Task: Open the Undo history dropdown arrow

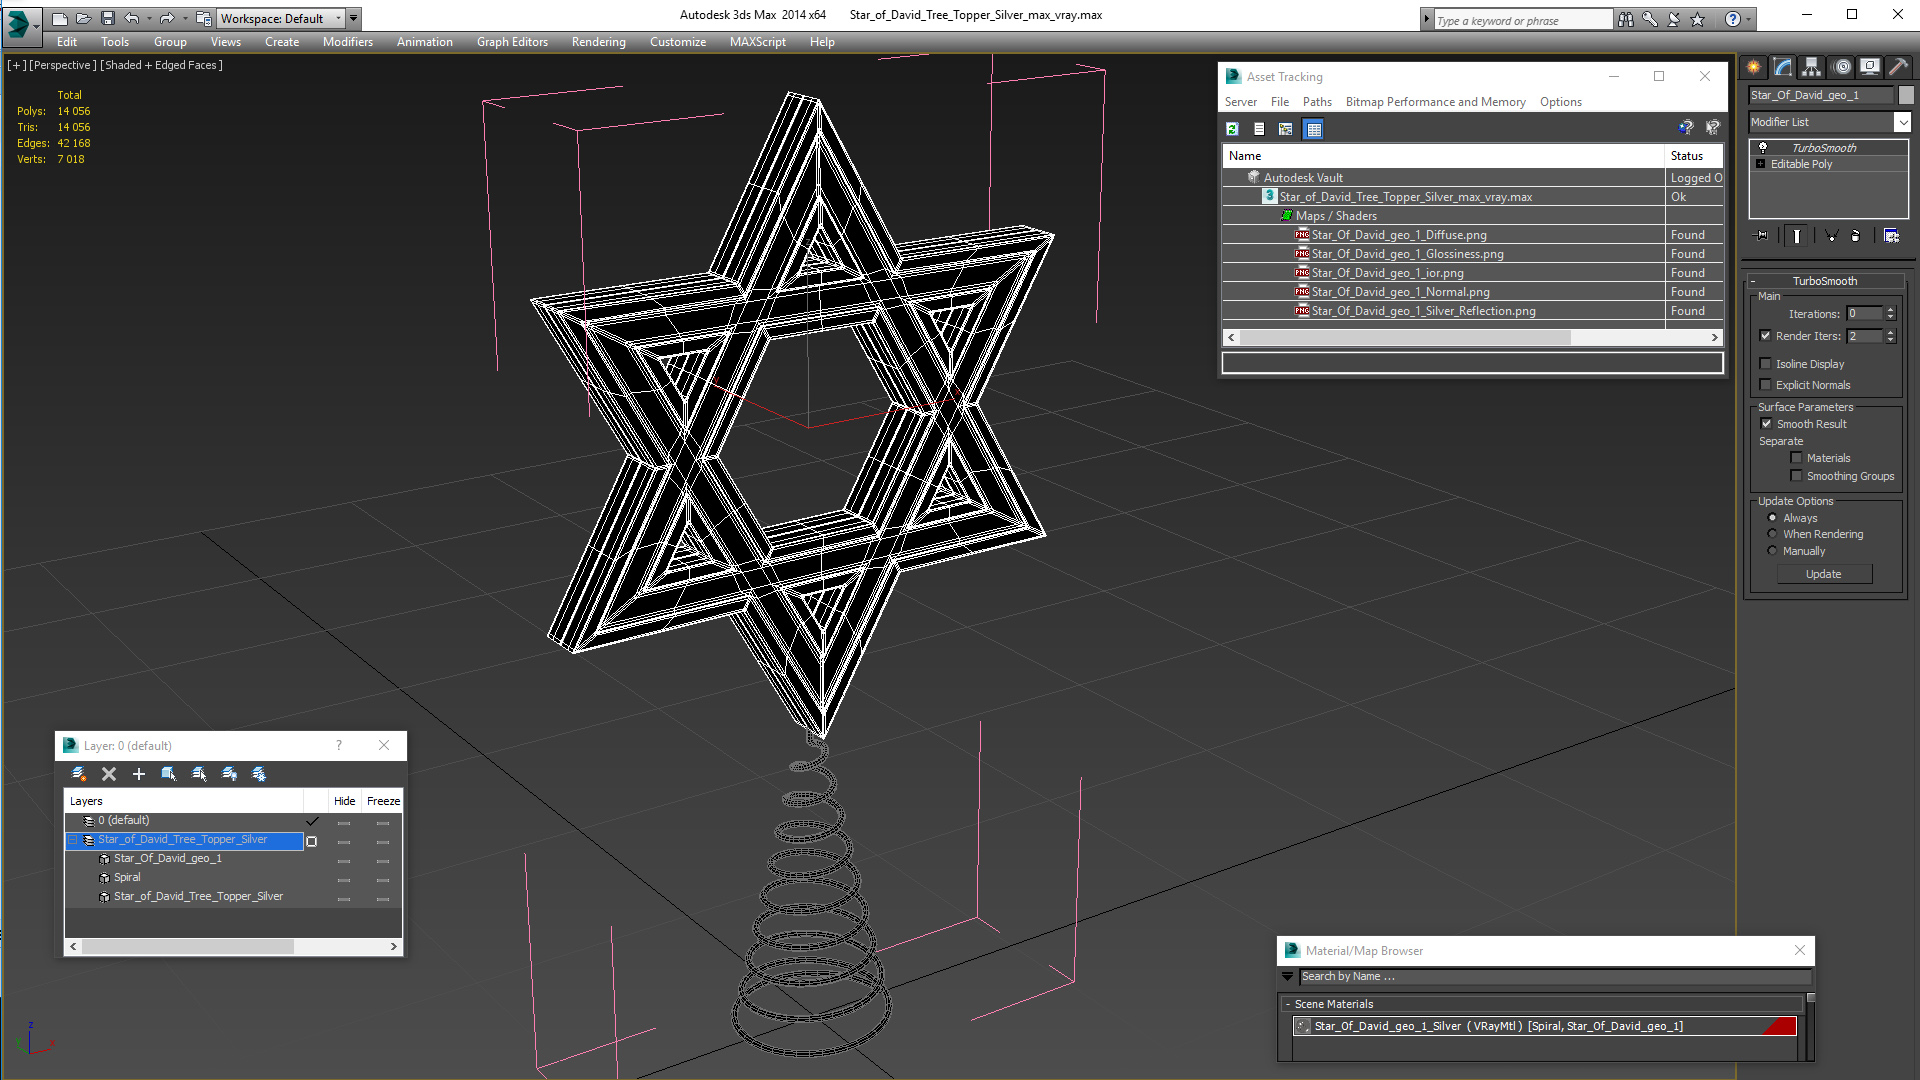Action: pos(148,18)
